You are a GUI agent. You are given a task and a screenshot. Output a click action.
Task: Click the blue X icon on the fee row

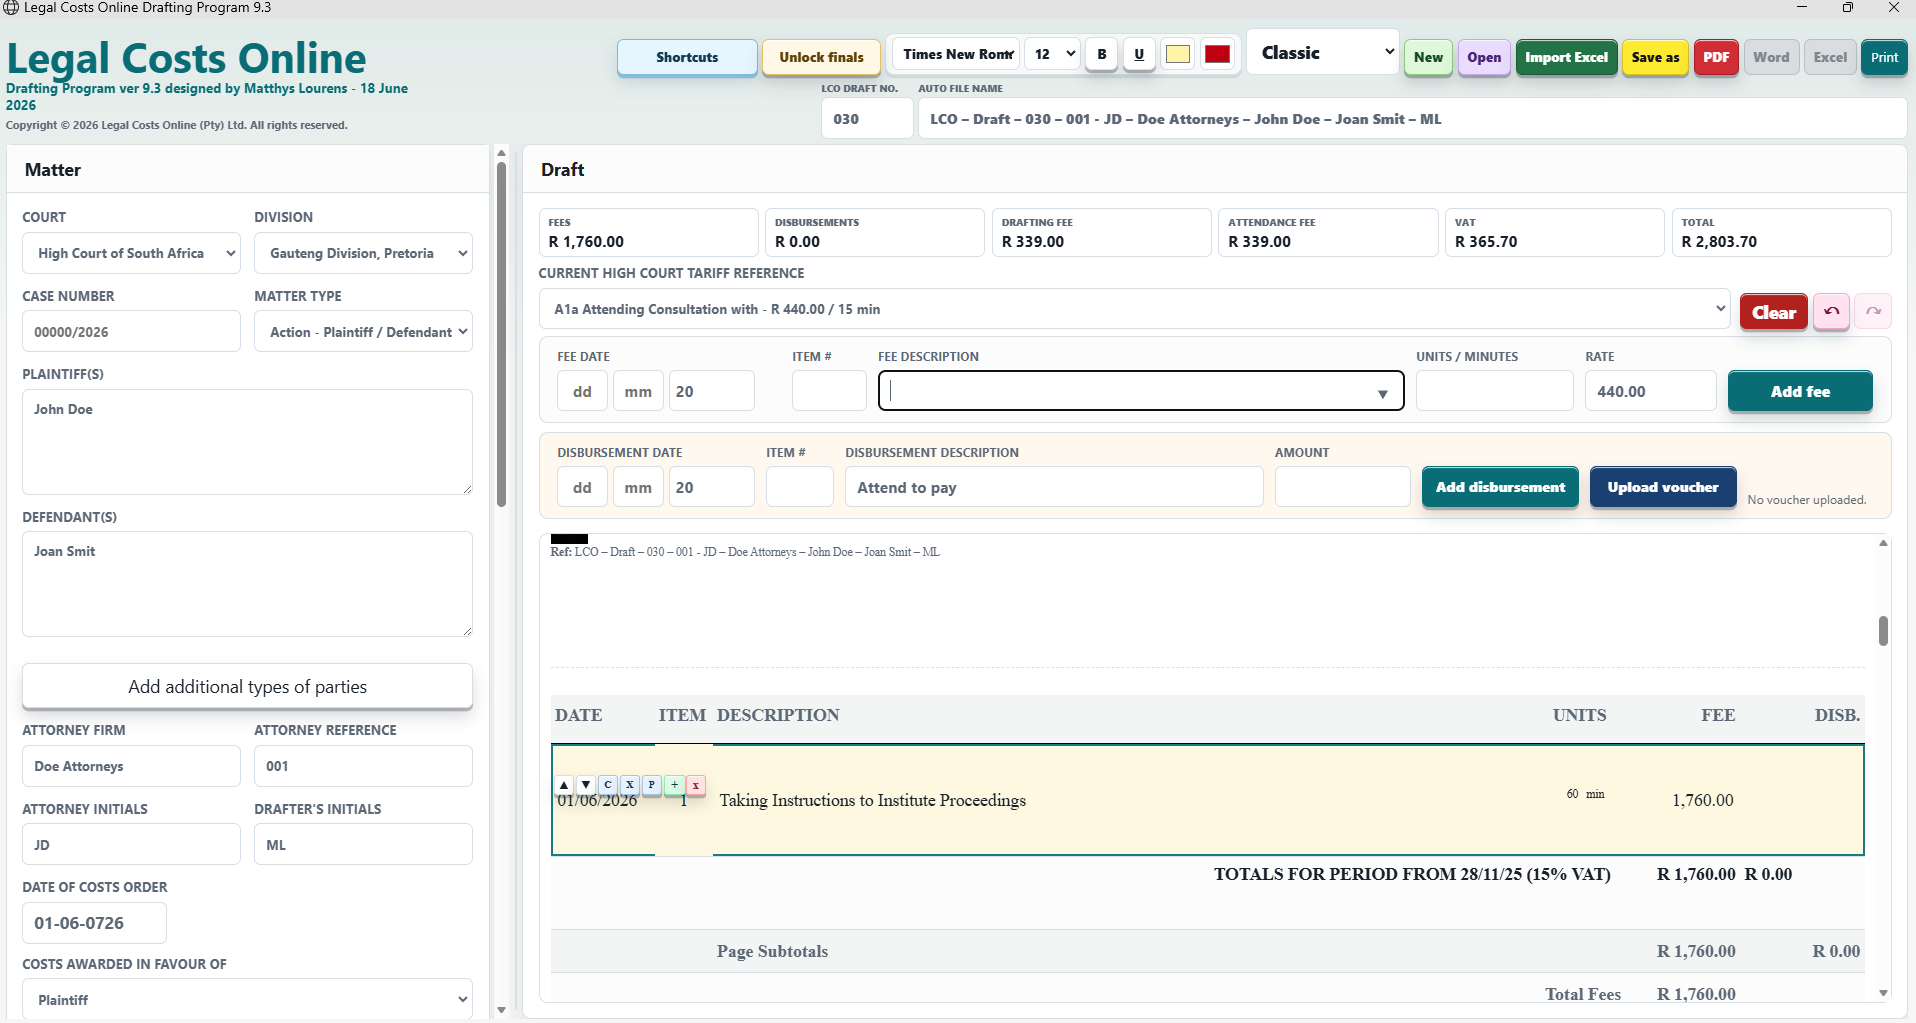(x=630, y=785)
